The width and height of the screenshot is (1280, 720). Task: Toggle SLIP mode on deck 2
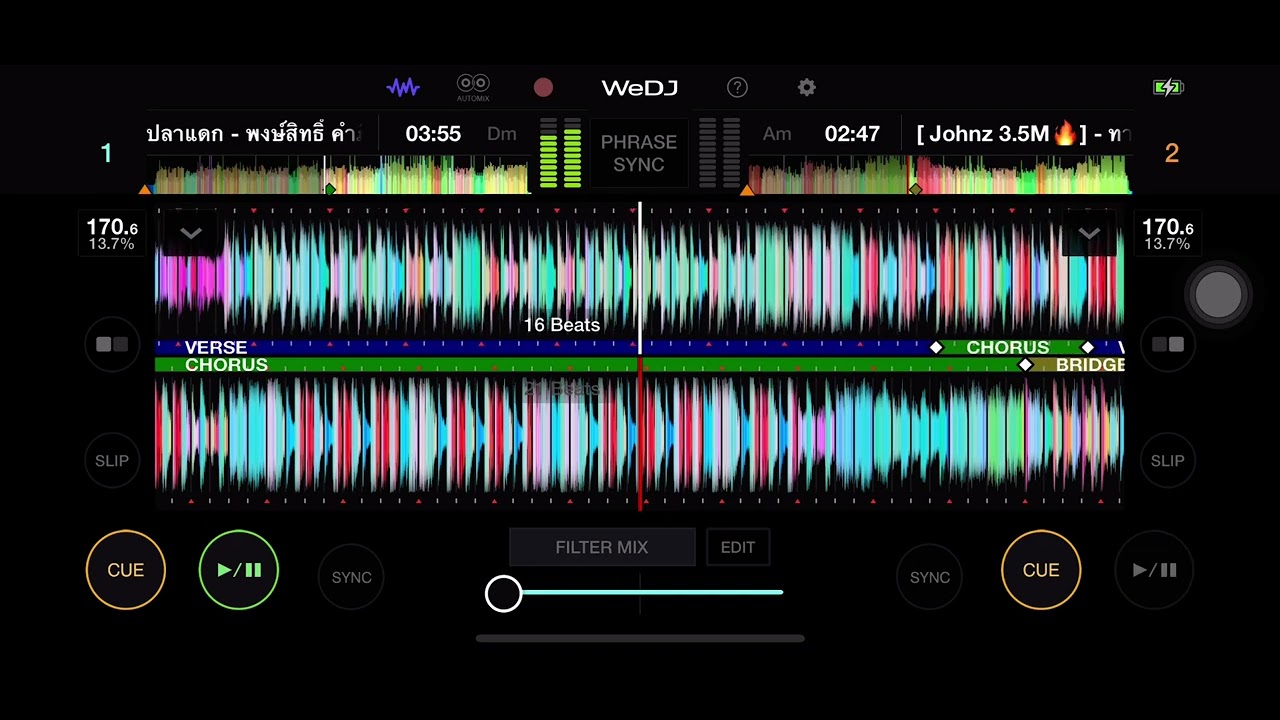1168,460
